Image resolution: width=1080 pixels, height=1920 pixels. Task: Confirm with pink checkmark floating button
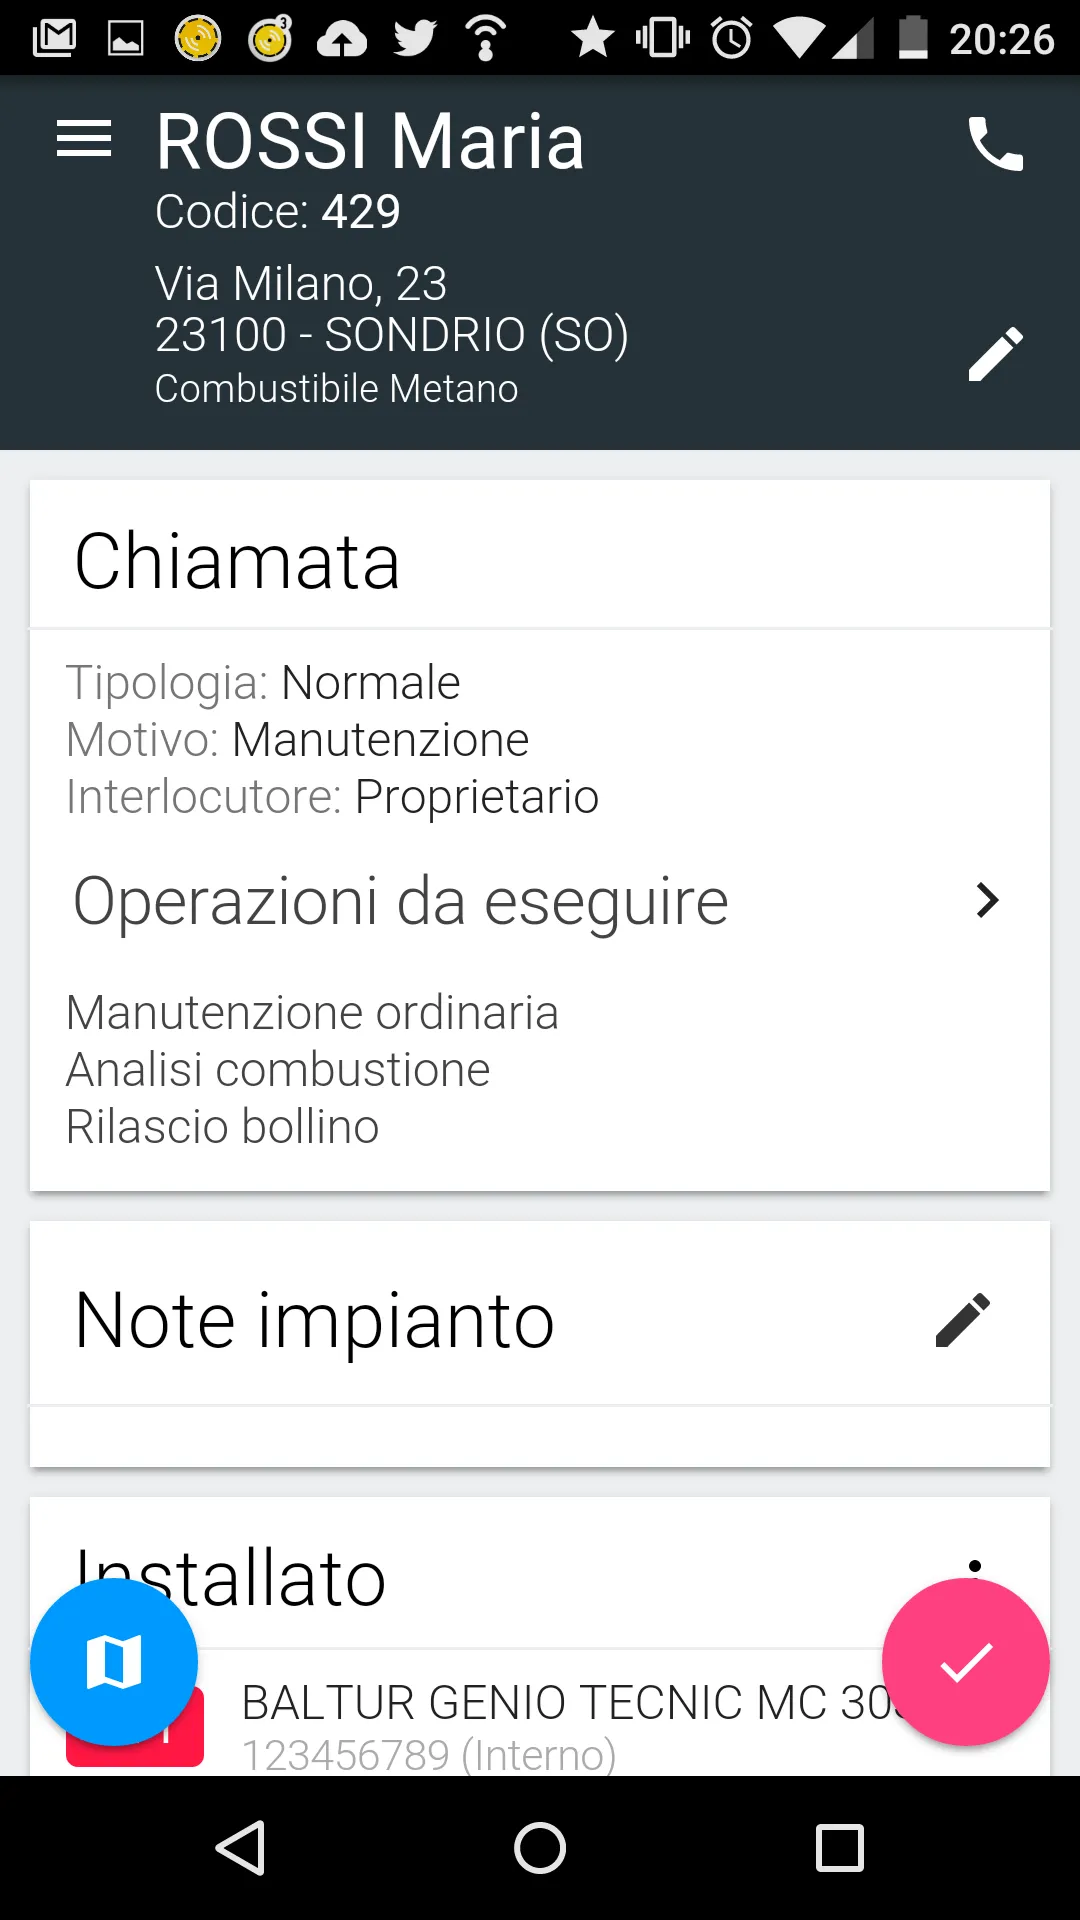pos(965,1662)
